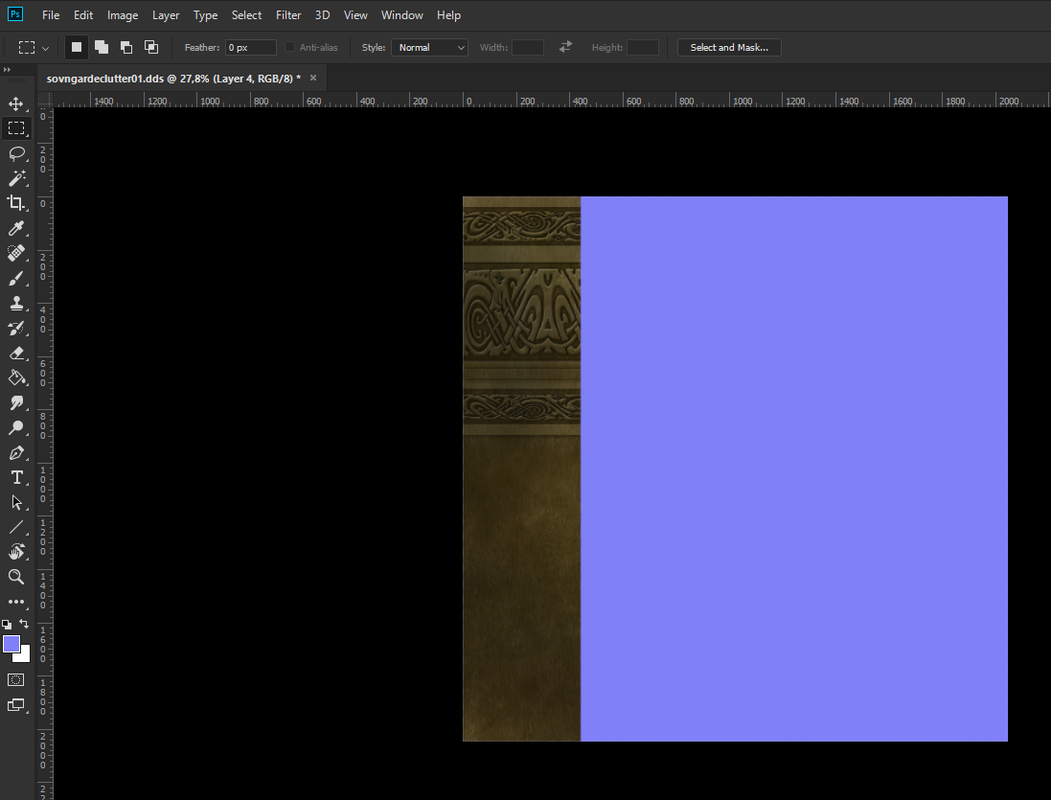Open the File menu
Image resolution: width=1051 pixels, height=800 pixels.
click(x=51, y=15)
